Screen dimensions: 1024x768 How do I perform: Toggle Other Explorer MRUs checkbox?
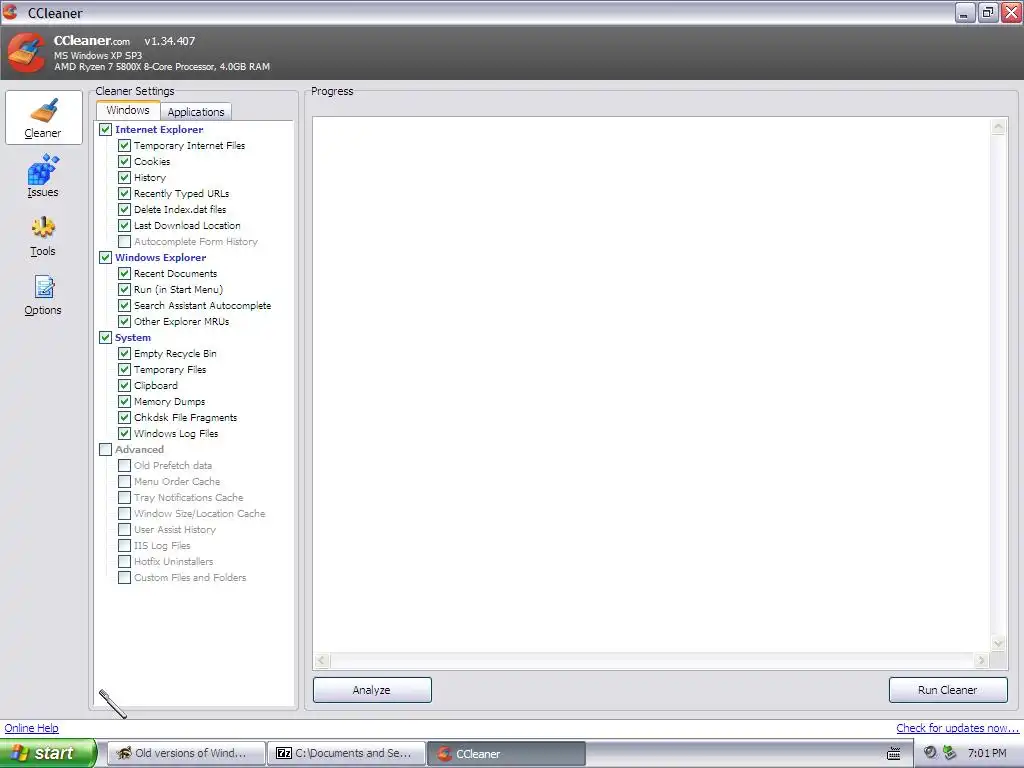[124, 321]
